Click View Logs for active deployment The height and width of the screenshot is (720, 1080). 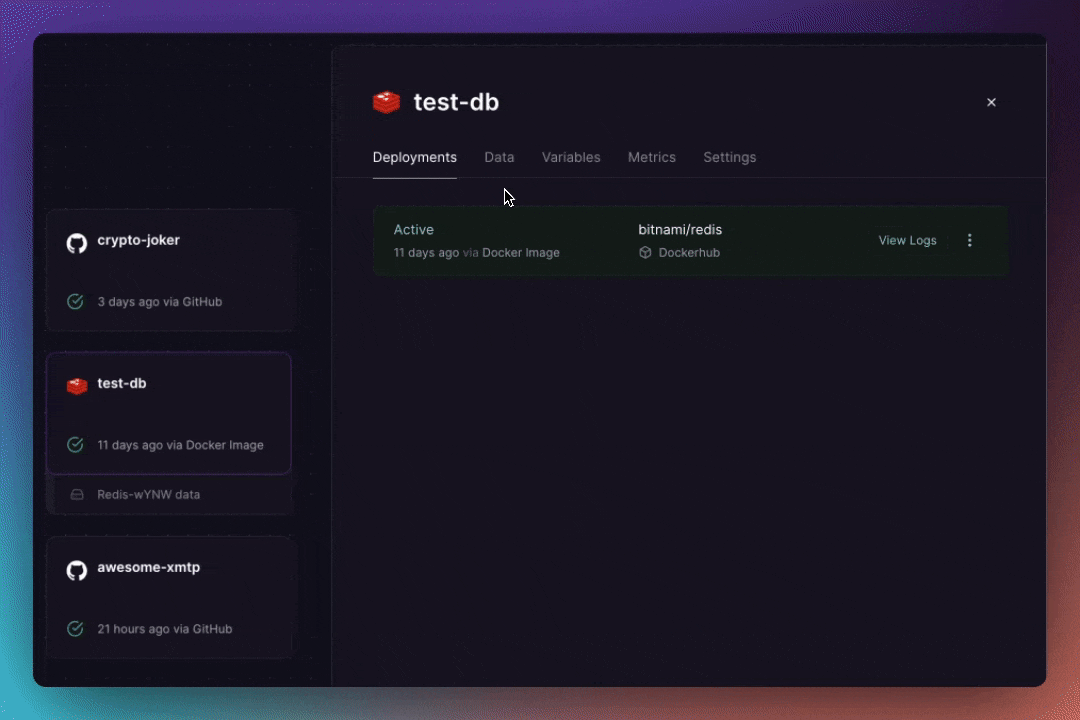click(x=907, y=240)
